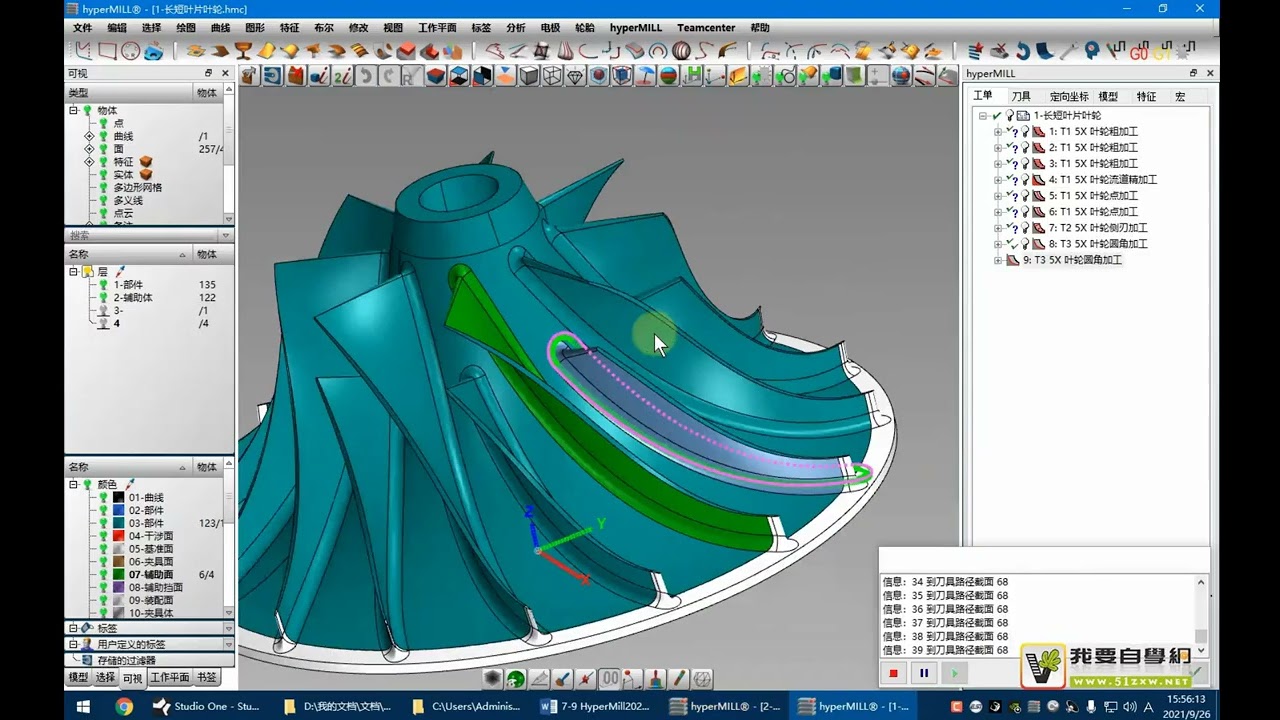Collapse the 1-长短叶片叶轮 joblist root
The image size is (1280, 720).
click(983, 116)
